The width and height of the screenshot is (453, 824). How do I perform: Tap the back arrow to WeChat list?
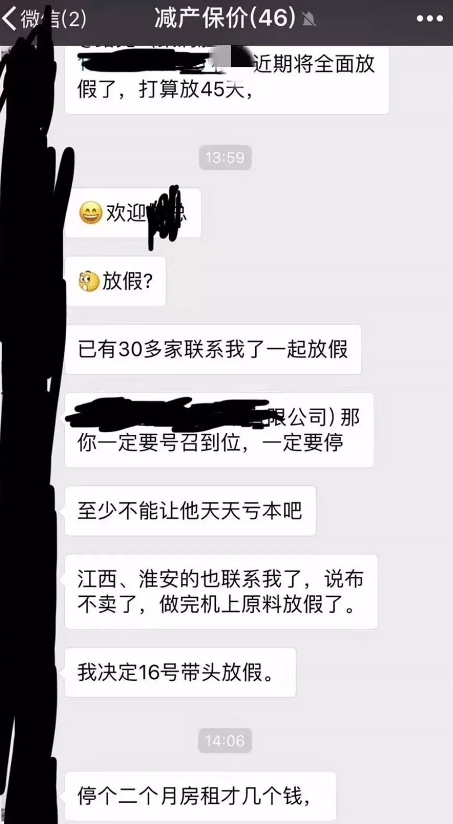click(9, 19)
